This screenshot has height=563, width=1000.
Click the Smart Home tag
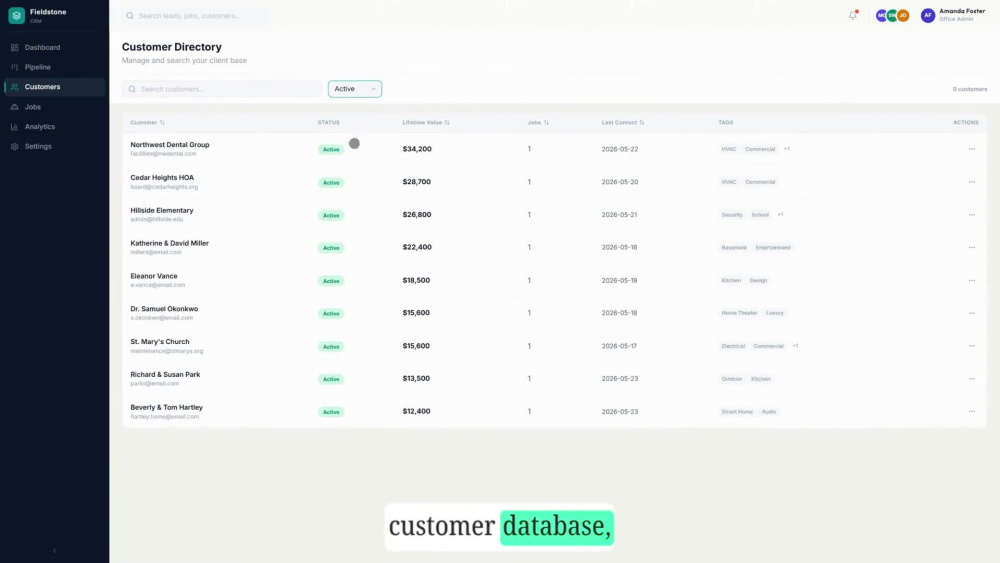tap(737, 412)
